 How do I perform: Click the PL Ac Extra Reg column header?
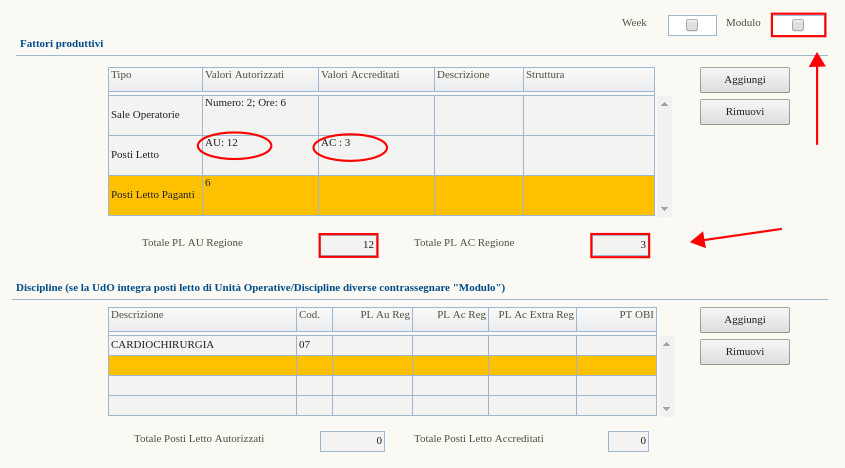pos(532,315)
